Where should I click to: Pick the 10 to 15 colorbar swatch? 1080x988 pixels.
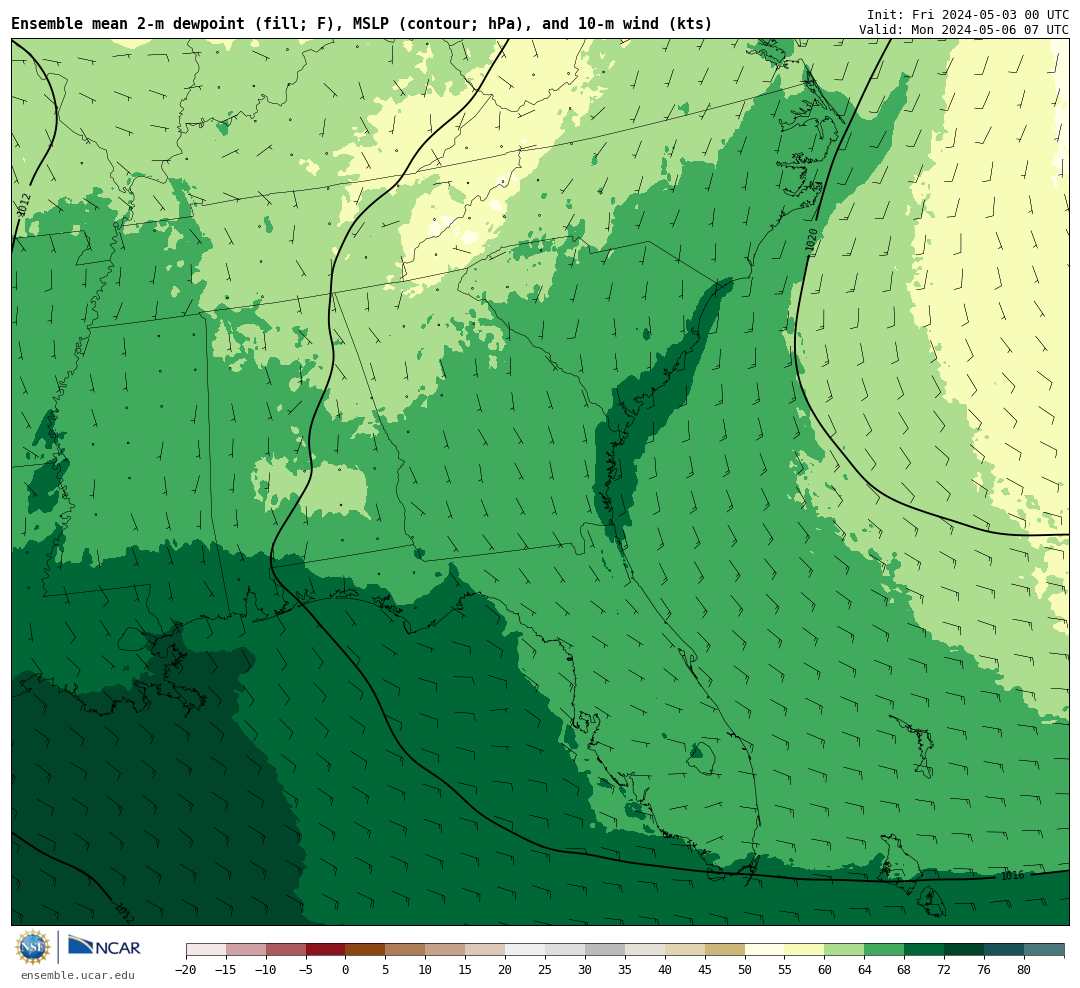click(446, 950)
